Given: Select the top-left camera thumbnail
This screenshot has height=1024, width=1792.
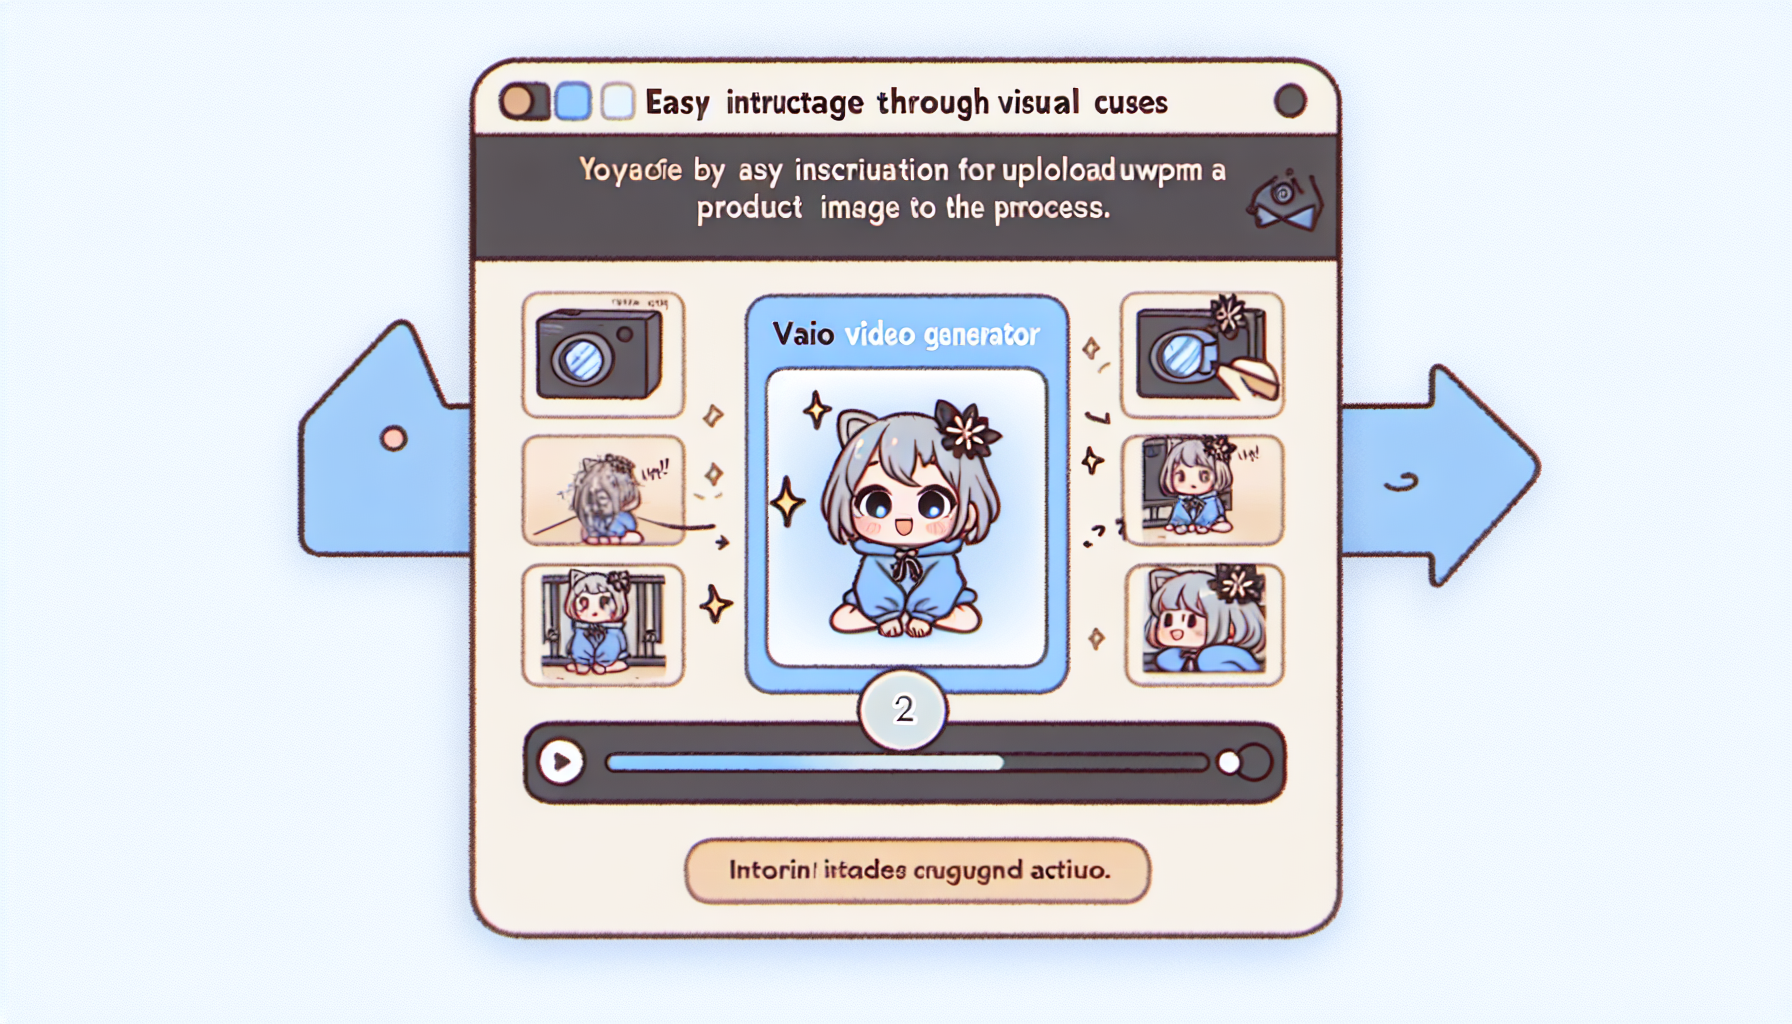Looking at the screenshot, I should click(603, 354).
